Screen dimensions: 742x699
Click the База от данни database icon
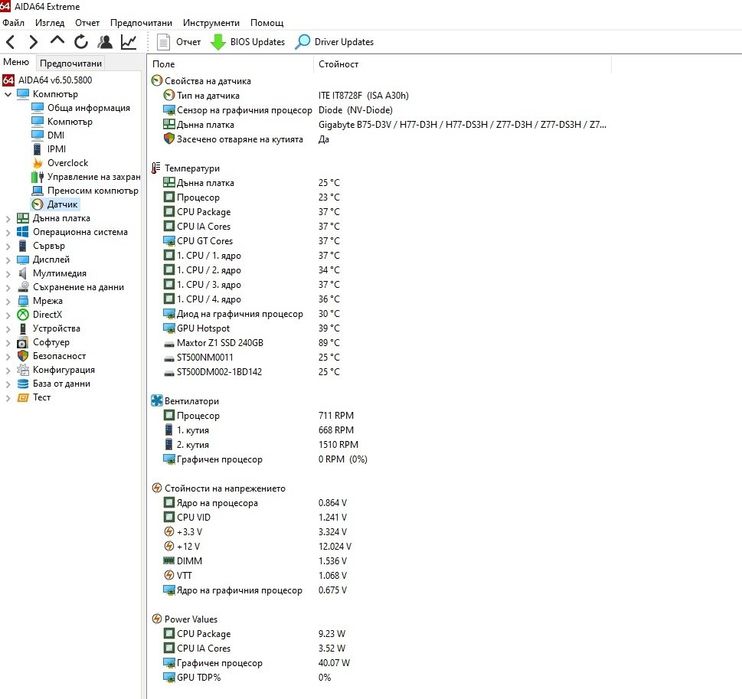[23, 383]
